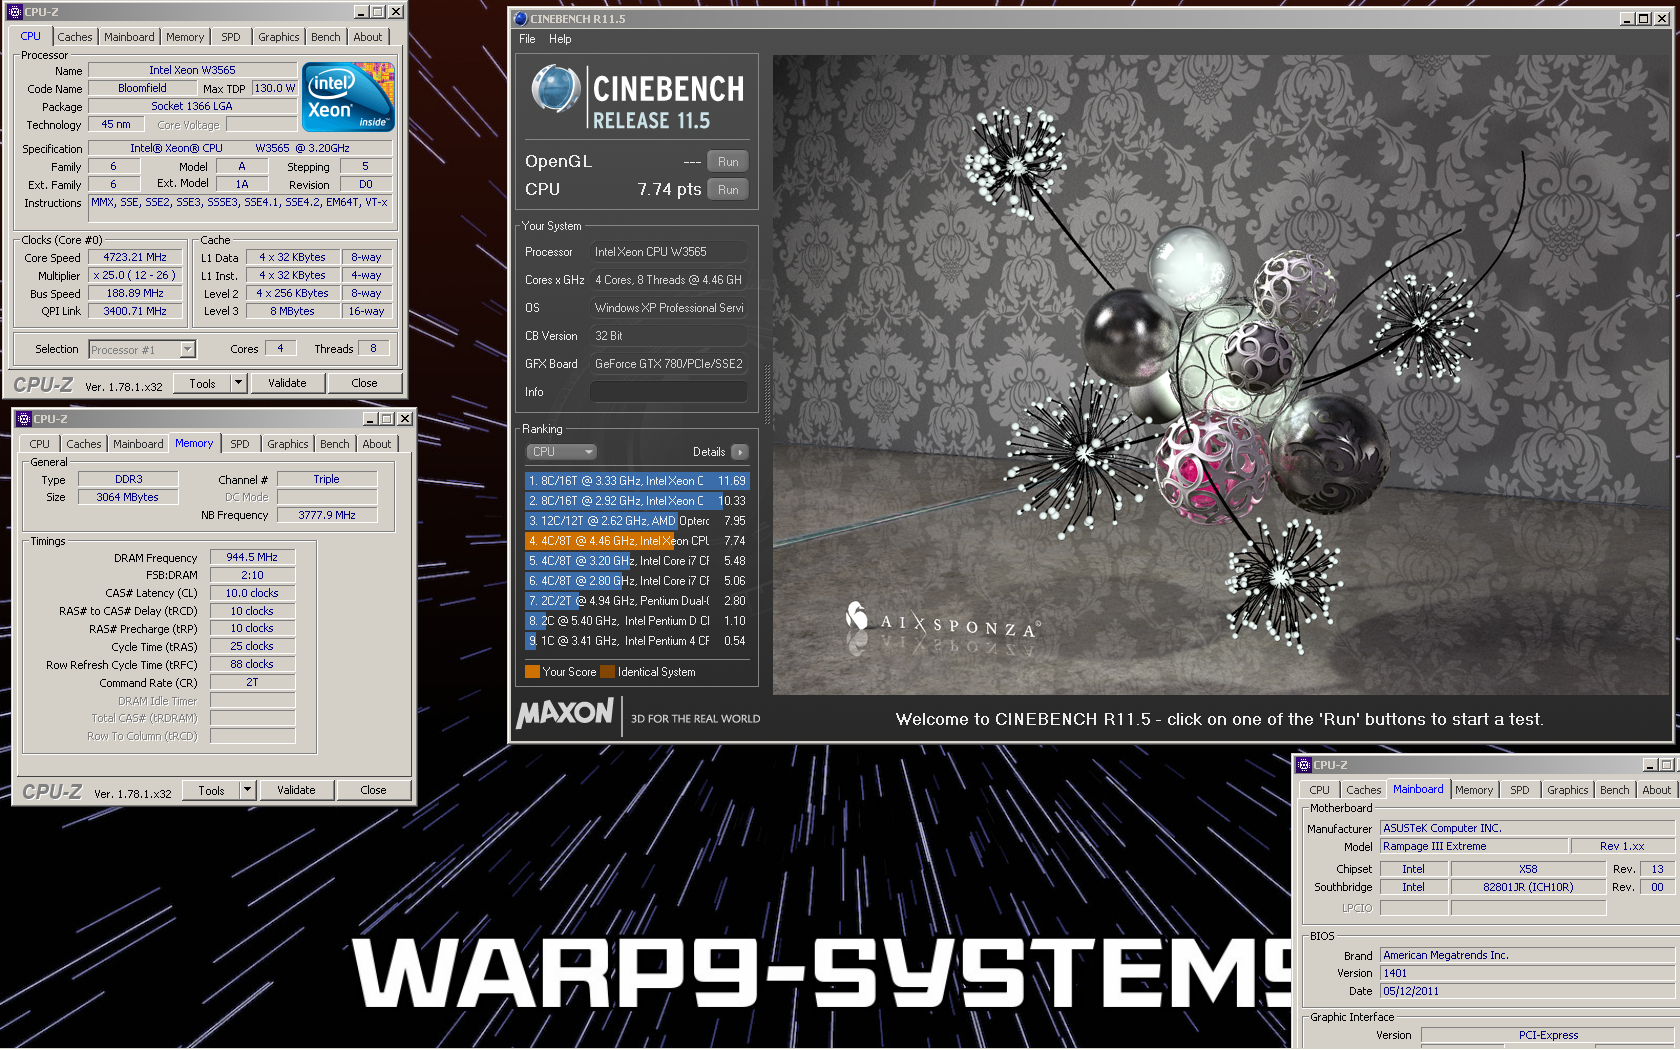This screenshot has width=1680, height=1050.
Task: Open Caches tab in bottom-right CPU-Z window
Action: click(x=1363, y=790)
